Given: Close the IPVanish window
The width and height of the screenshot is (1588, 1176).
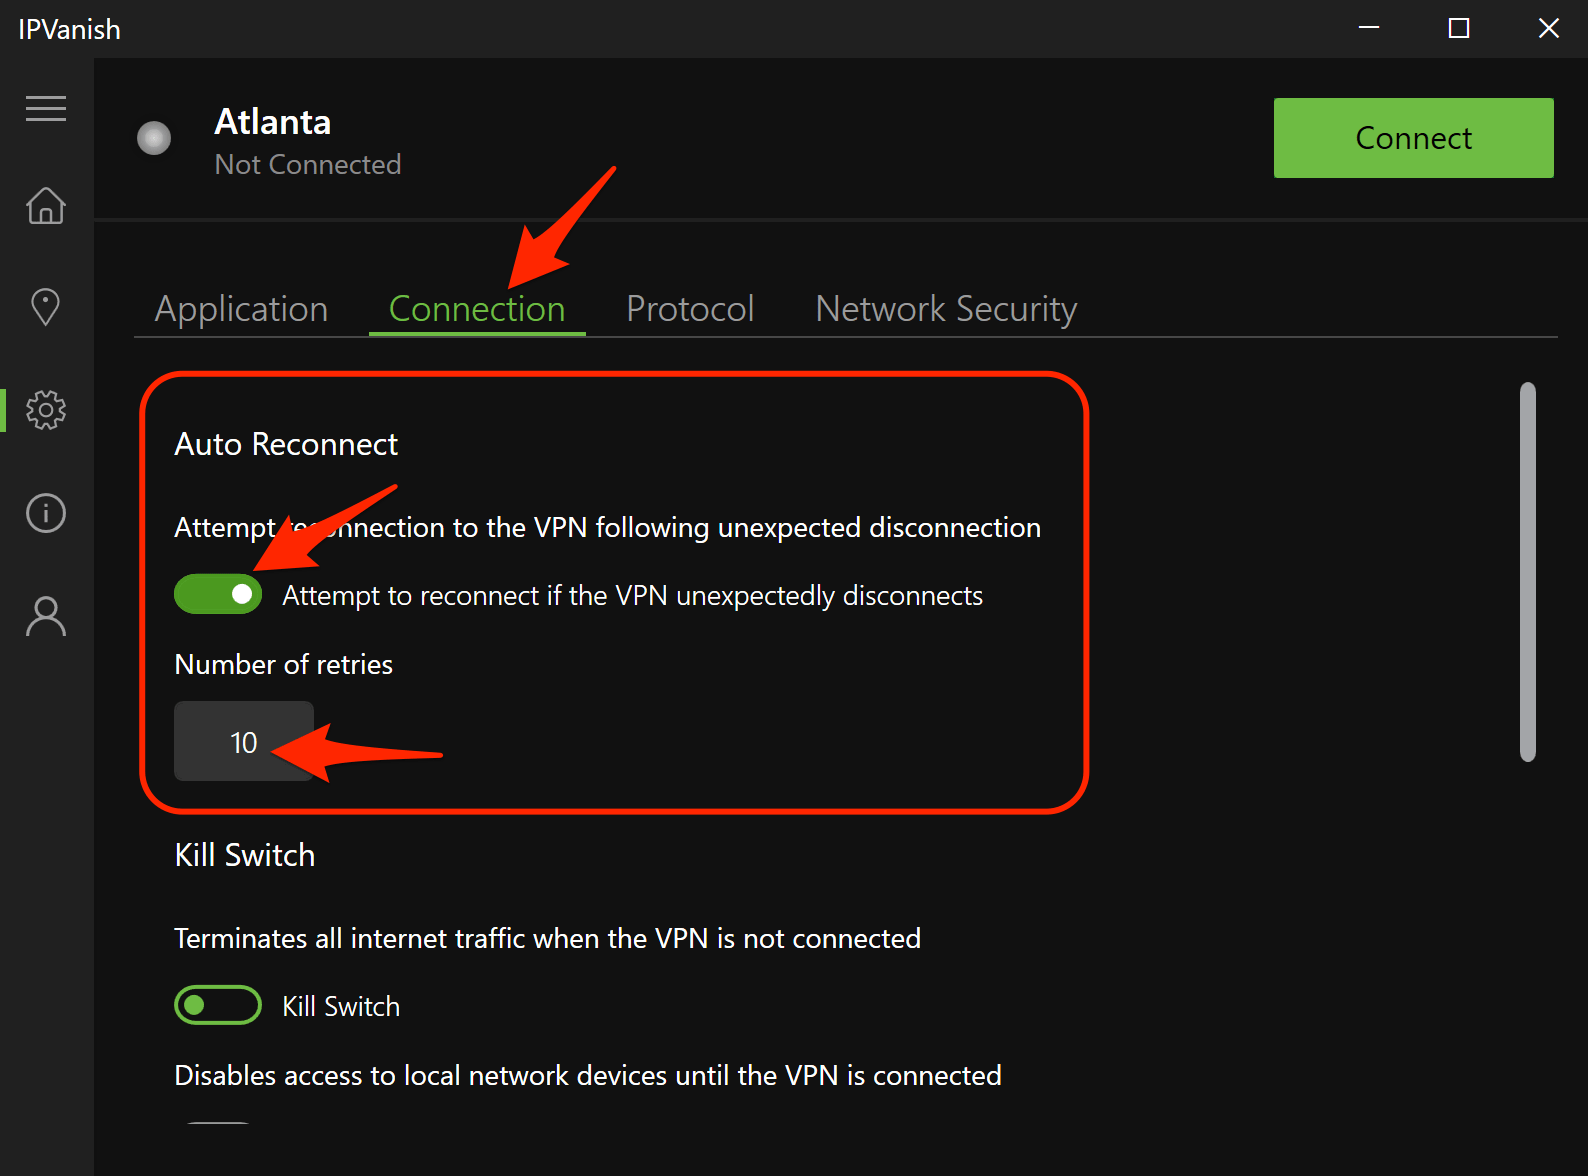Looking at the screenshot, I should 1549,28.
